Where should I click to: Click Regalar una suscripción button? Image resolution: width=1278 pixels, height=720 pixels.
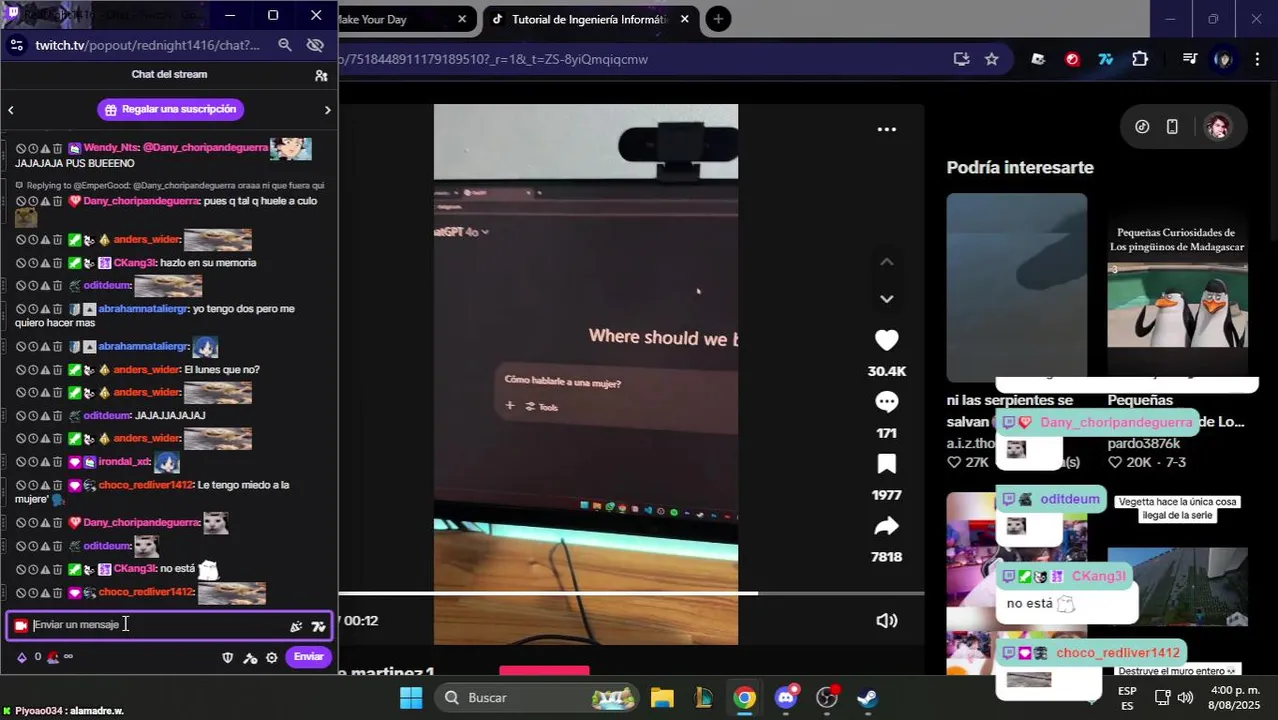(x=171, y=109)
